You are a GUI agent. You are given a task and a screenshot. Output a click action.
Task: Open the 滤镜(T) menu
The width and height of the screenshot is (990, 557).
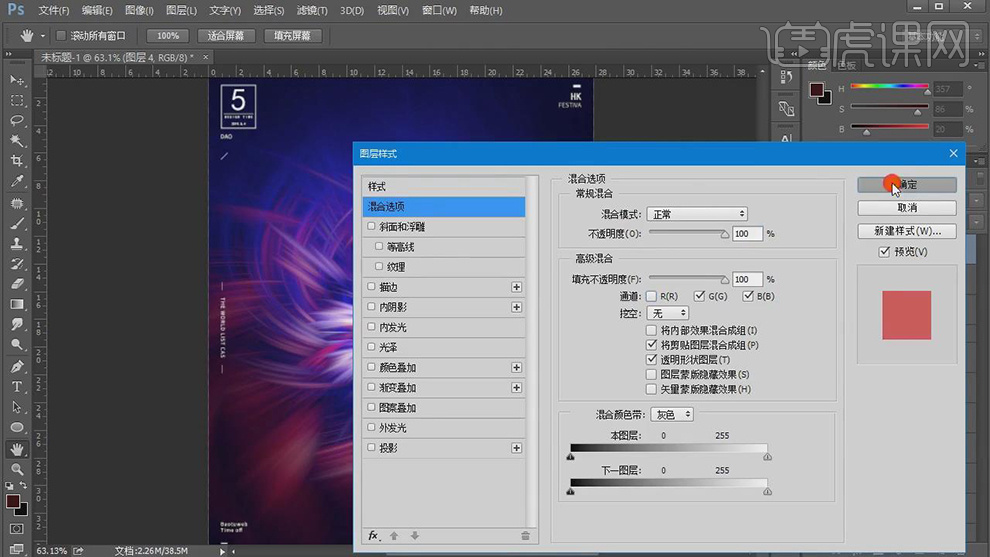pyautogui.click(x=313, y=11)
